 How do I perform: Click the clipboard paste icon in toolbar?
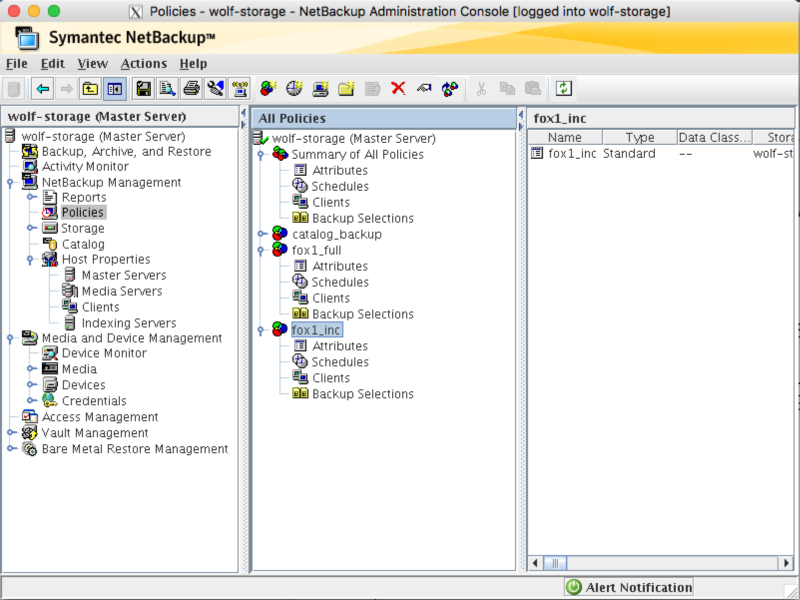point(533,89)
